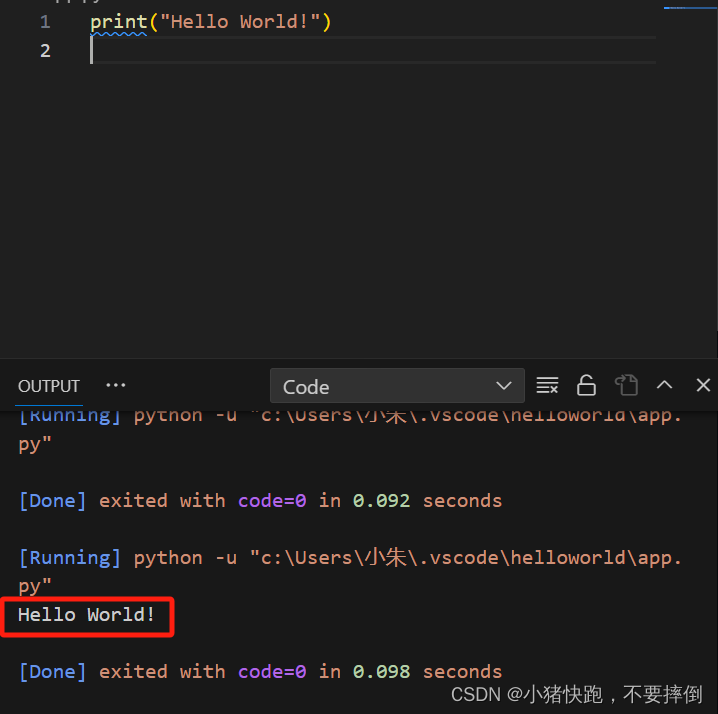This screenshot has height=714, width=718.
Task: Toggle the output scroll lock icon
Action: [586, 385]
